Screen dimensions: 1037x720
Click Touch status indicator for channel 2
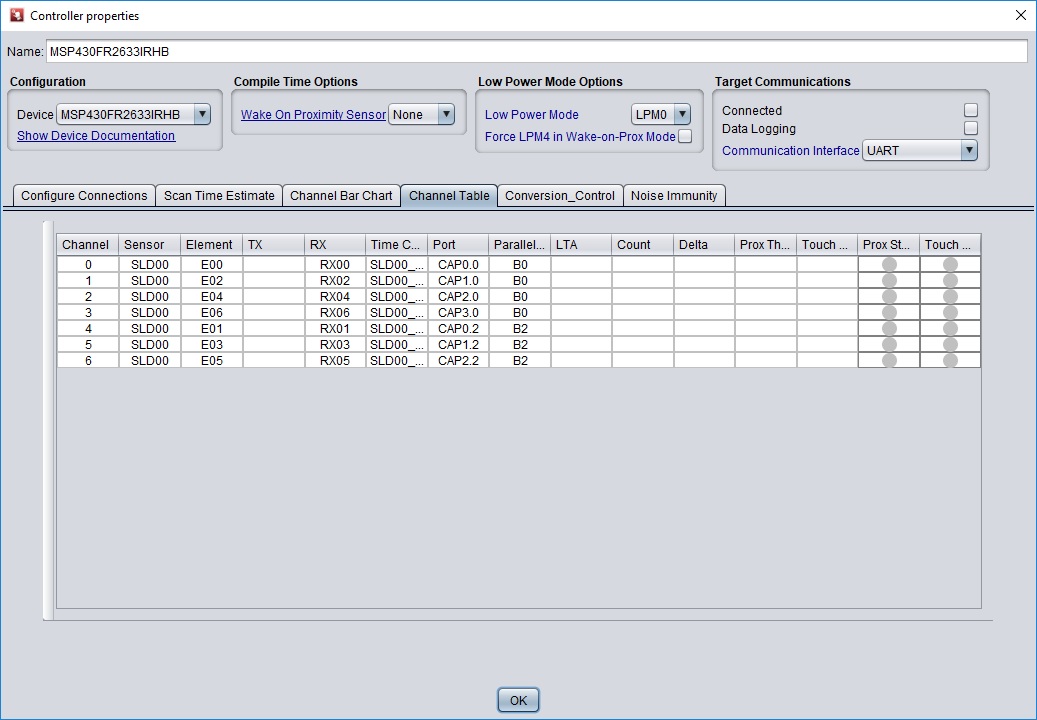[x=950, y=296]
